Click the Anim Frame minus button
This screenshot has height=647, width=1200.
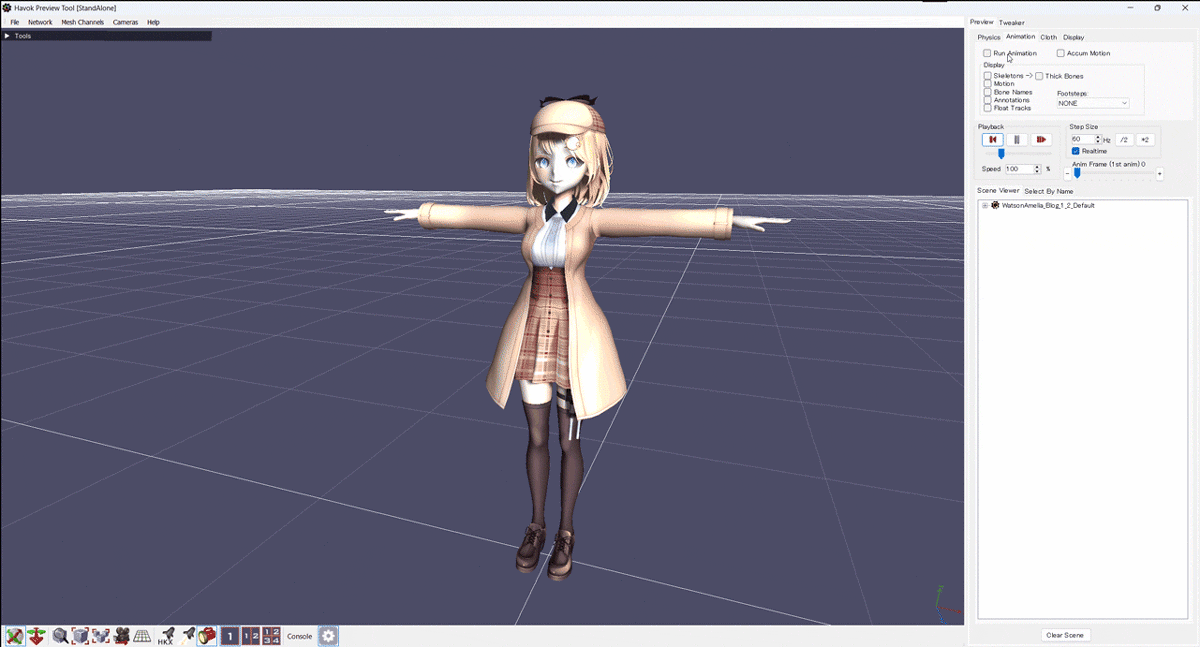click(x=1067, y=174)
